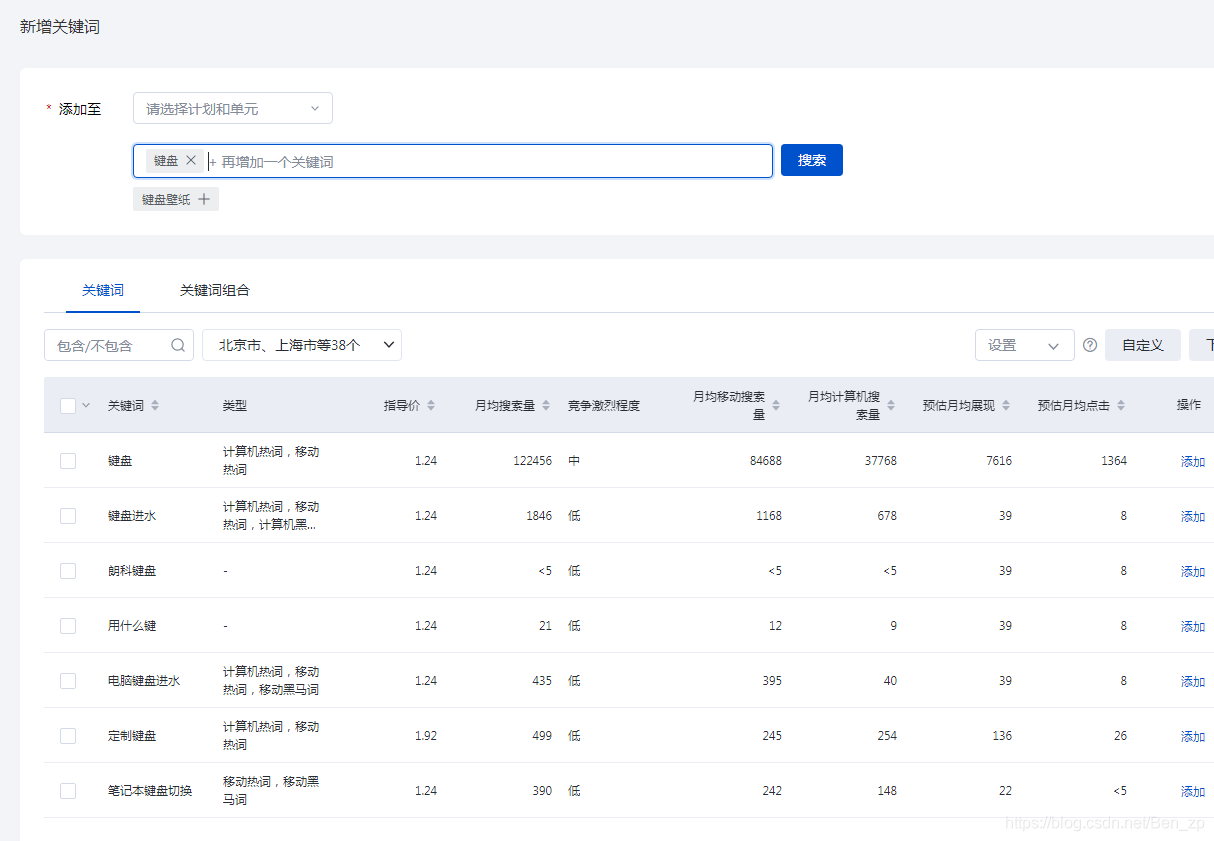This screenshot has width=1214, height=841.
Task: Click the 1364 estimated clicks value
Action: click(x=1113, y=461)
